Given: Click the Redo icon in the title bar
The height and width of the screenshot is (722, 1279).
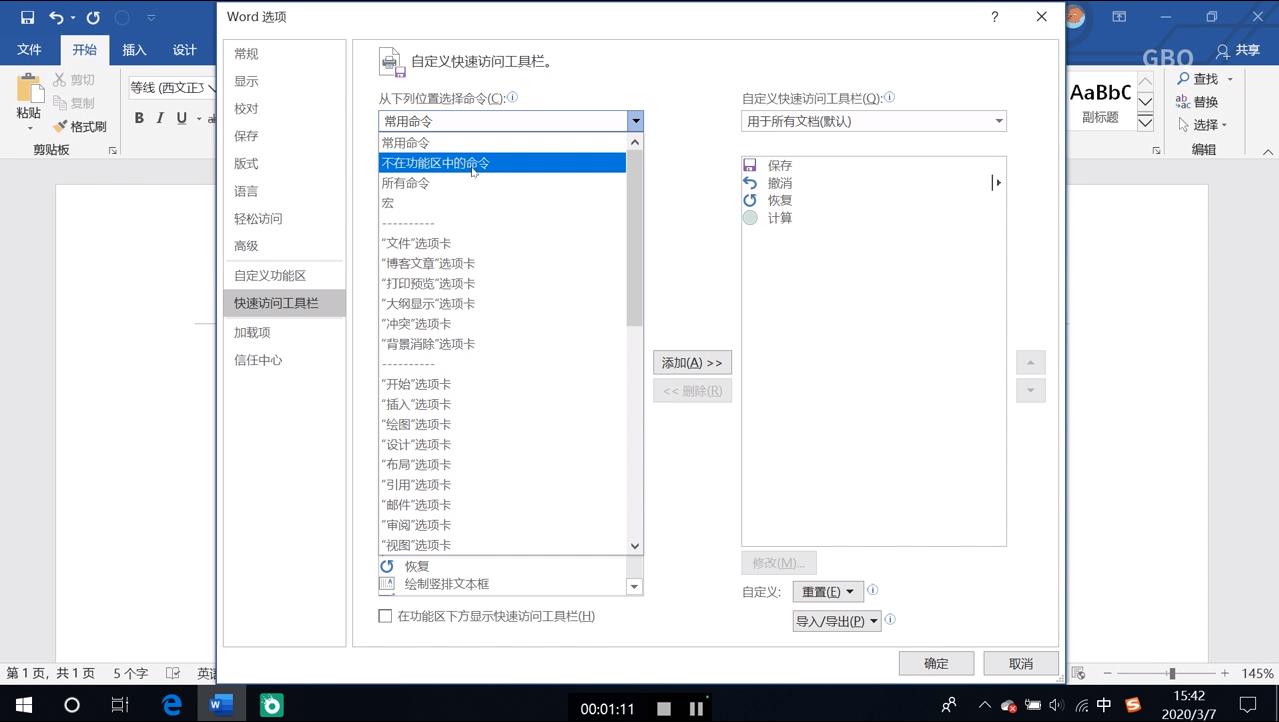Looking at the screenshot, I should pyautogui.click(x=93, y=17).
